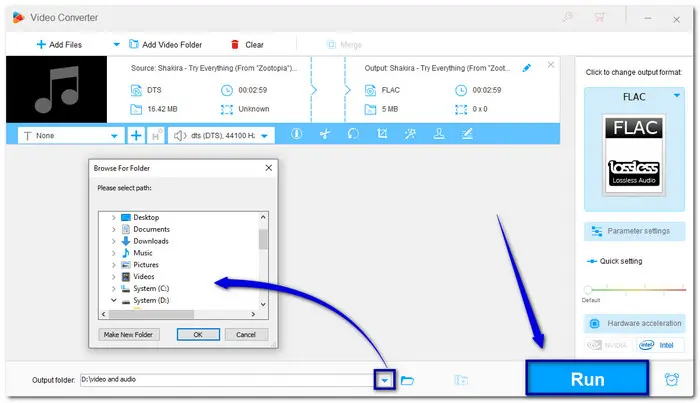
Task: Click the quick setting quality slider handle
Action: 588,290
